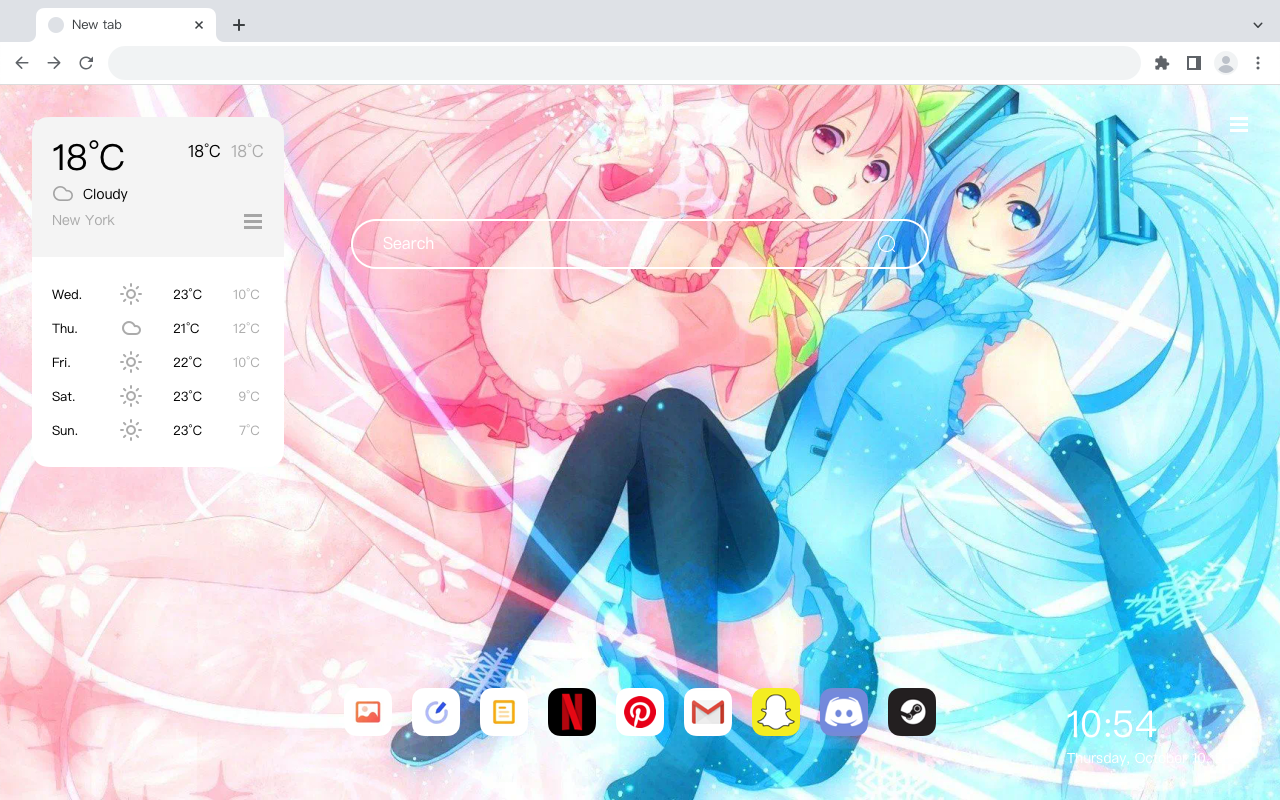Viewport: 1280px width, 800px height.
Task: Open the page hamburger menu
Action: [1239, 125]
